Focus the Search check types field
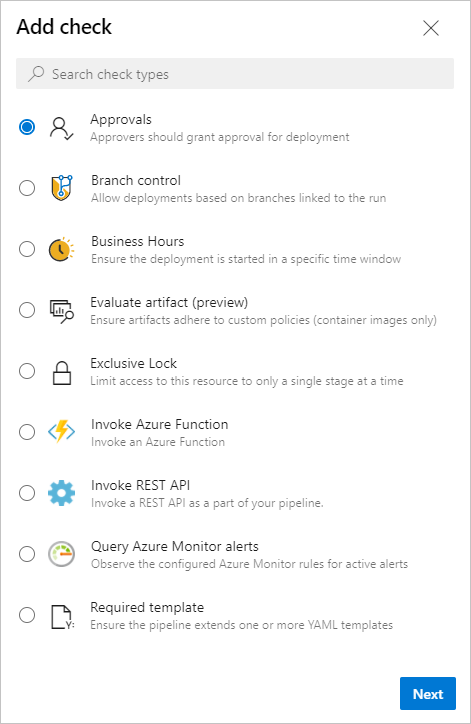The image size is (471, 724). tap(235, 73)
